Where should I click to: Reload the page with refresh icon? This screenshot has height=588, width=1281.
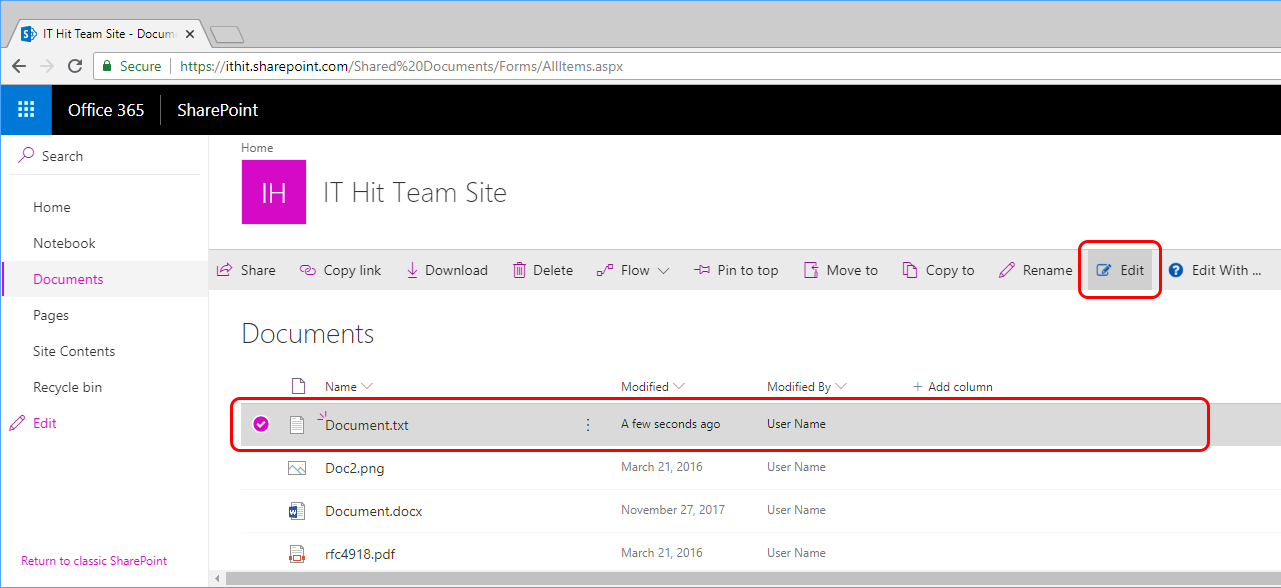75,66
